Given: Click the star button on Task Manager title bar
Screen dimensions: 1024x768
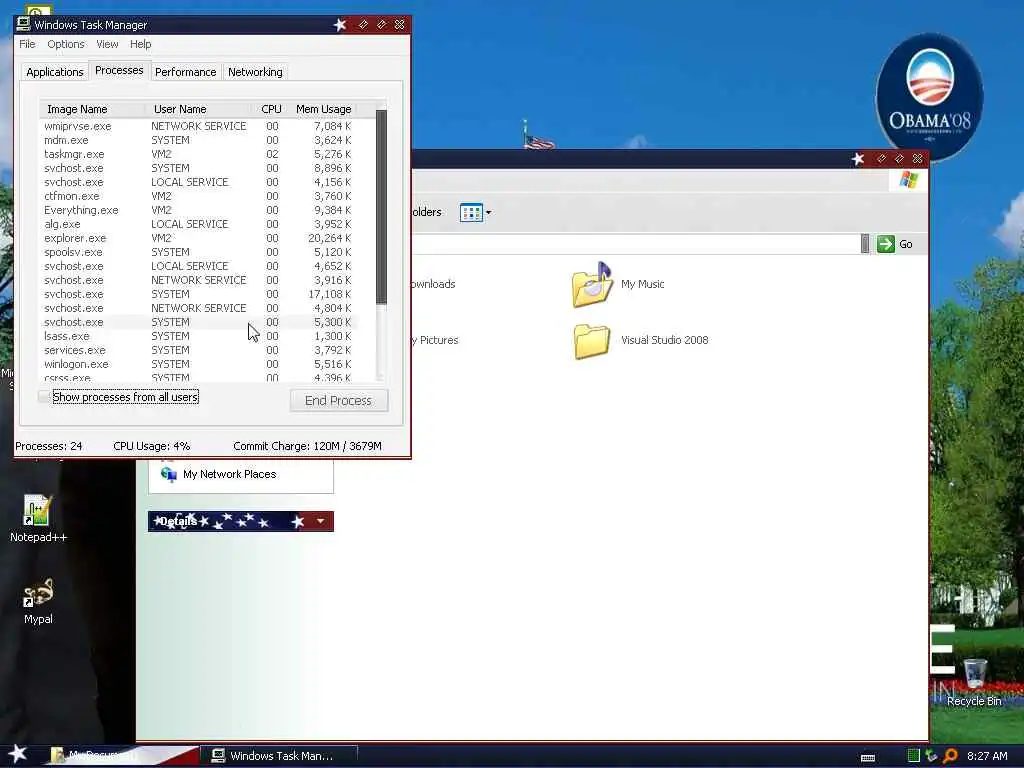Looking at the screenshot, I should point(340,25).
